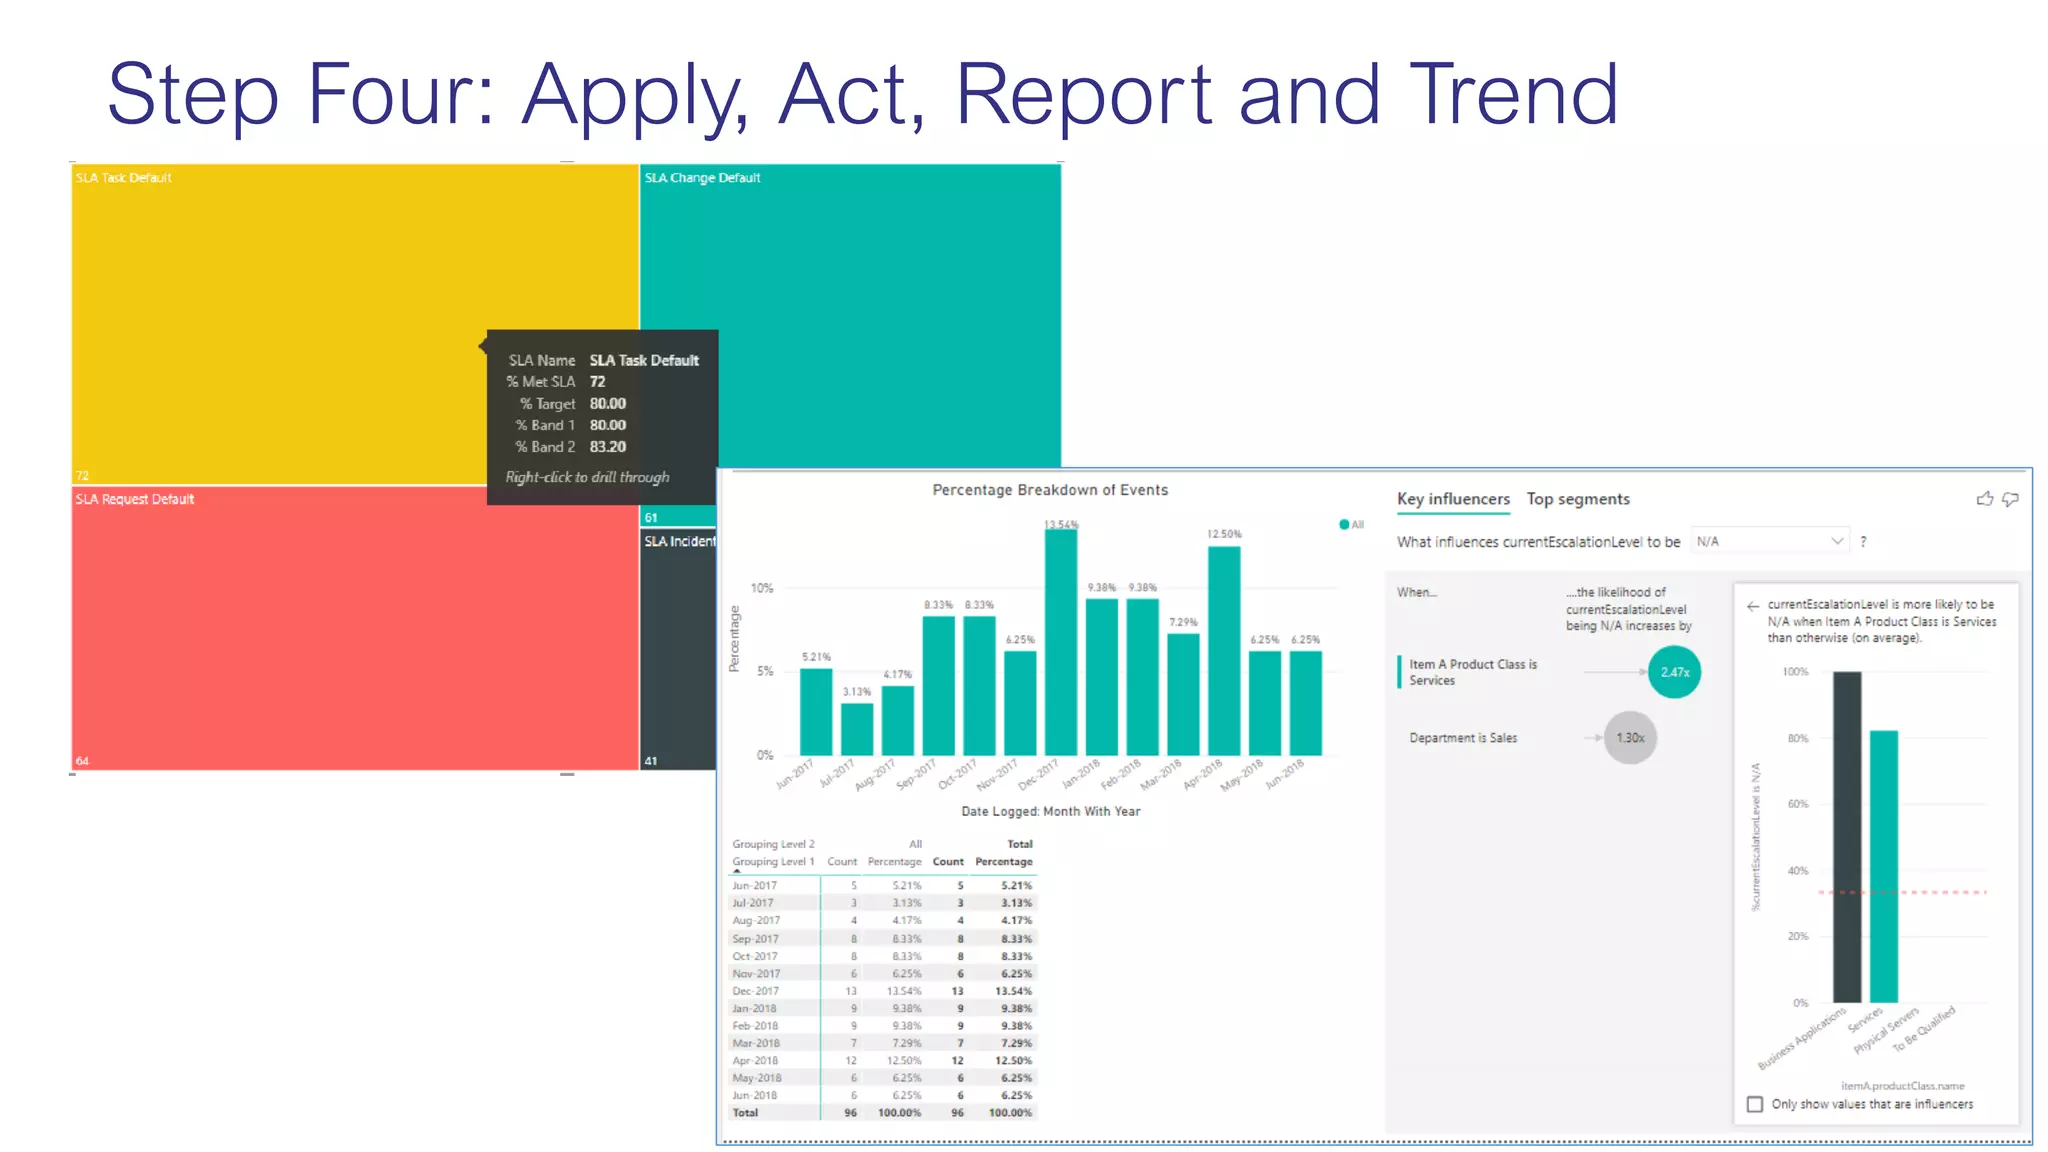Click the 'All' legend marker dot
Screen dimensions: 2048x1152
[1344, 524]
